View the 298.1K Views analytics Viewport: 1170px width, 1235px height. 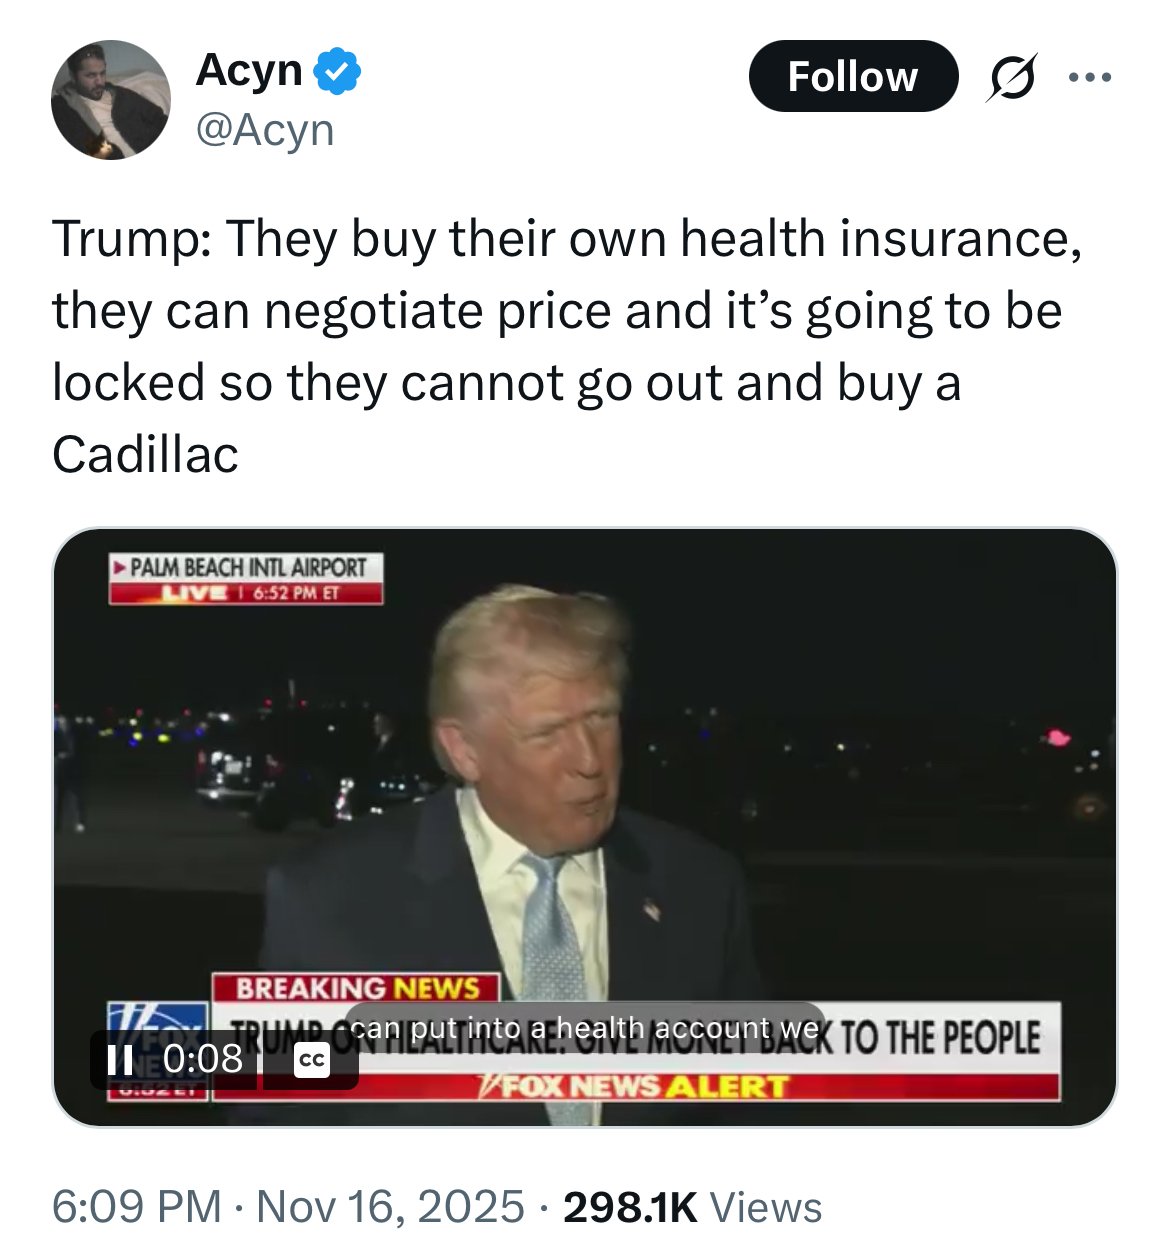tap(692, 1206)
